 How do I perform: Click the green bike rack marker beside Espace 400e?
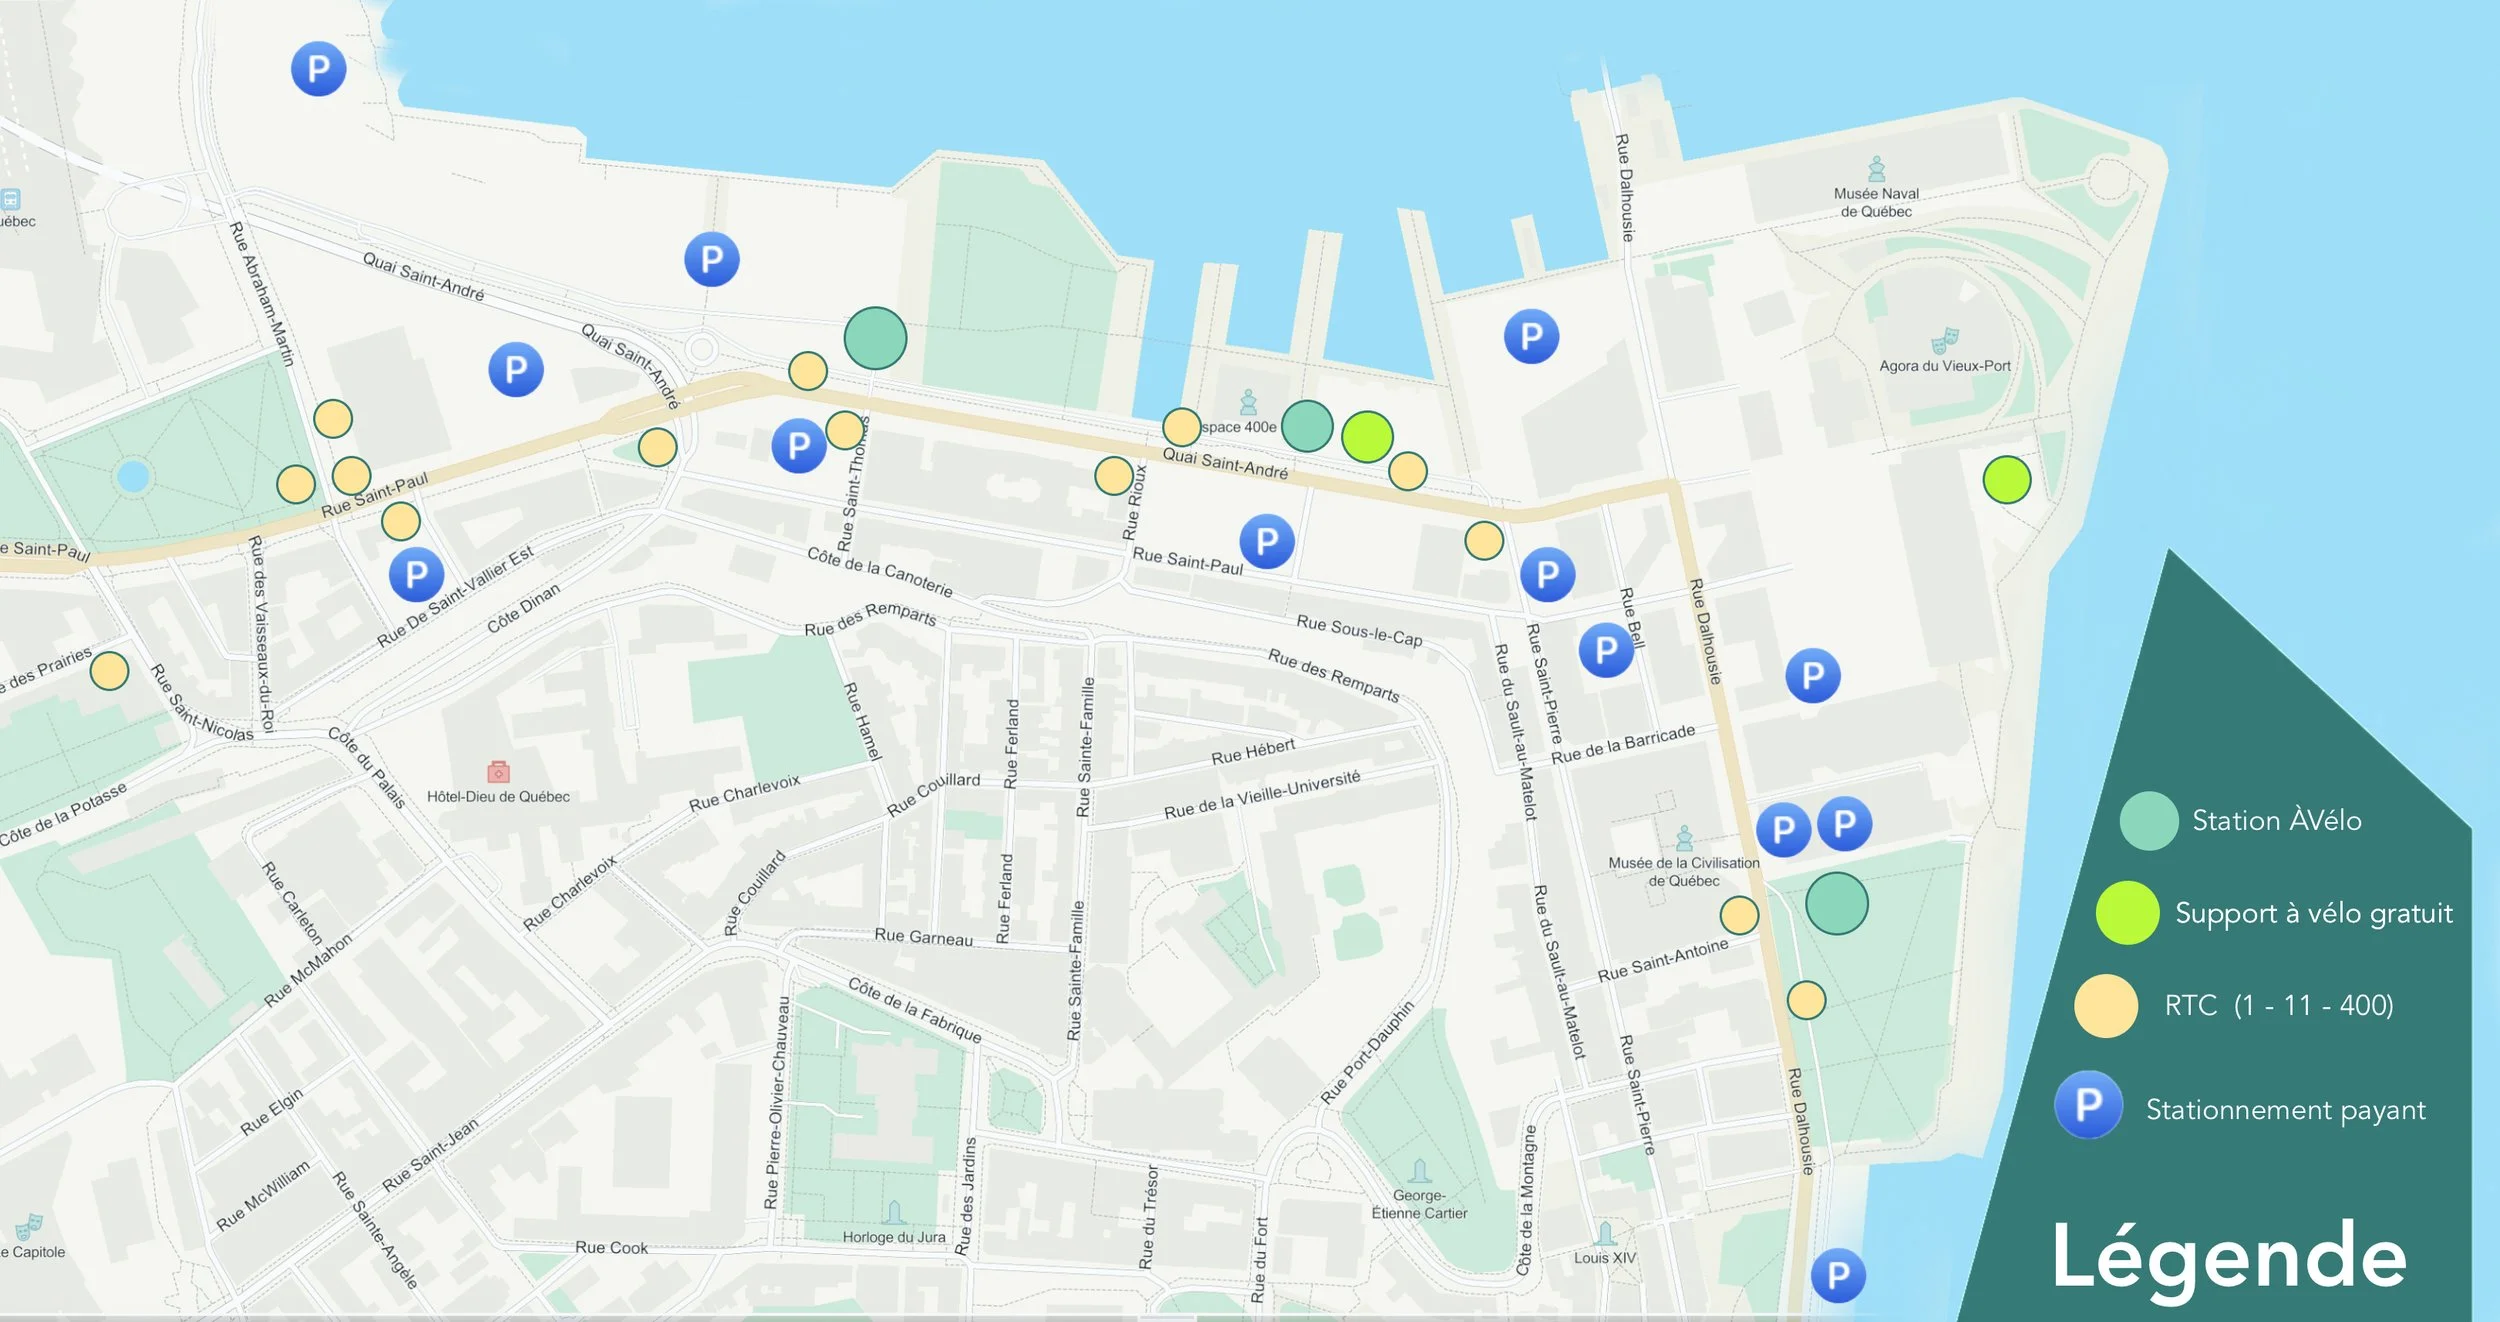pyautogui.click(x=1367, y=437)
